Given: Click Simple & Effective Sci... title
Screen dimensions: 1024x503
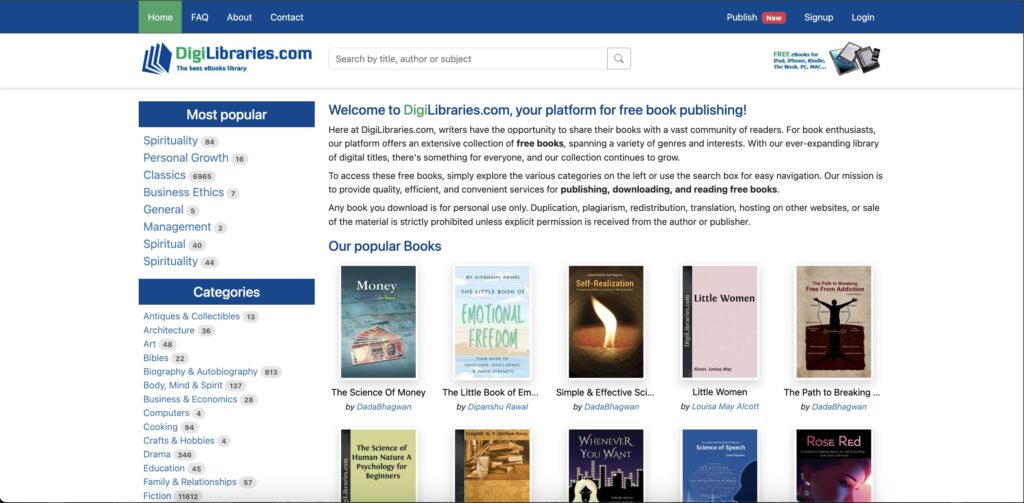Looking at the screenshot, I should point(605,393).
